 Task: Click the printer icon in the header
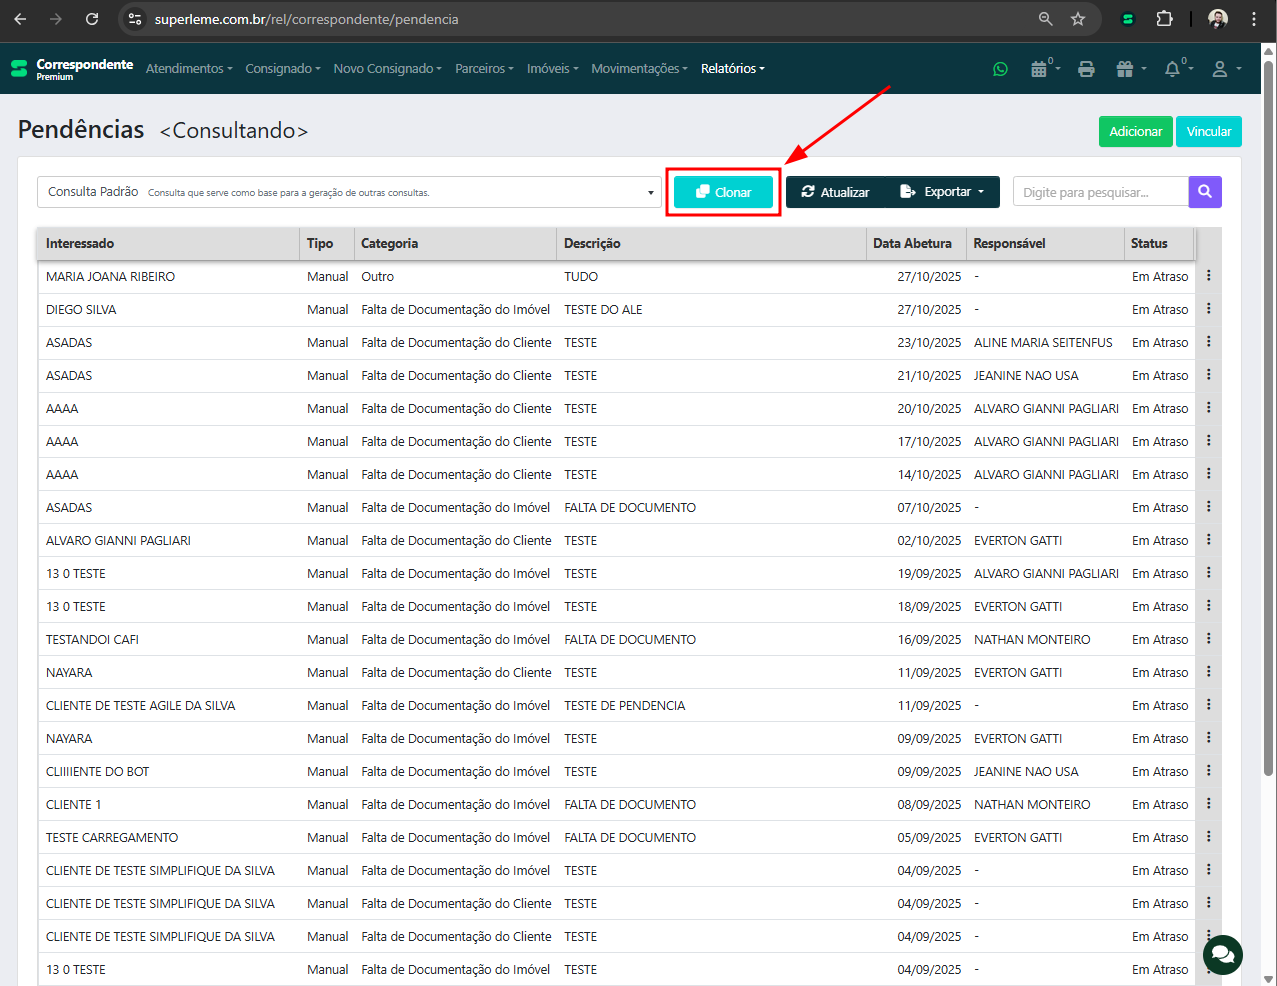pyautogui.click(x=1086, y=69)
